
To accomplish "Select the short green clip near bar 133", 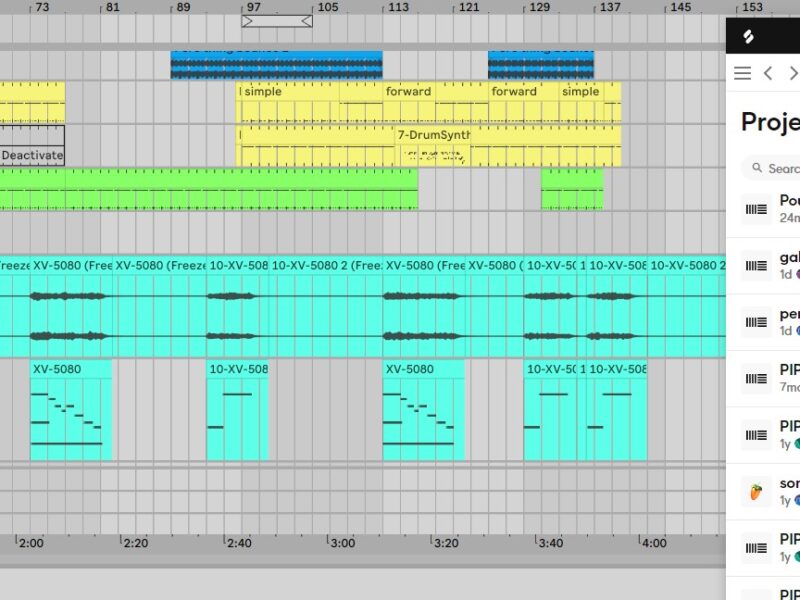I will 572,189.
